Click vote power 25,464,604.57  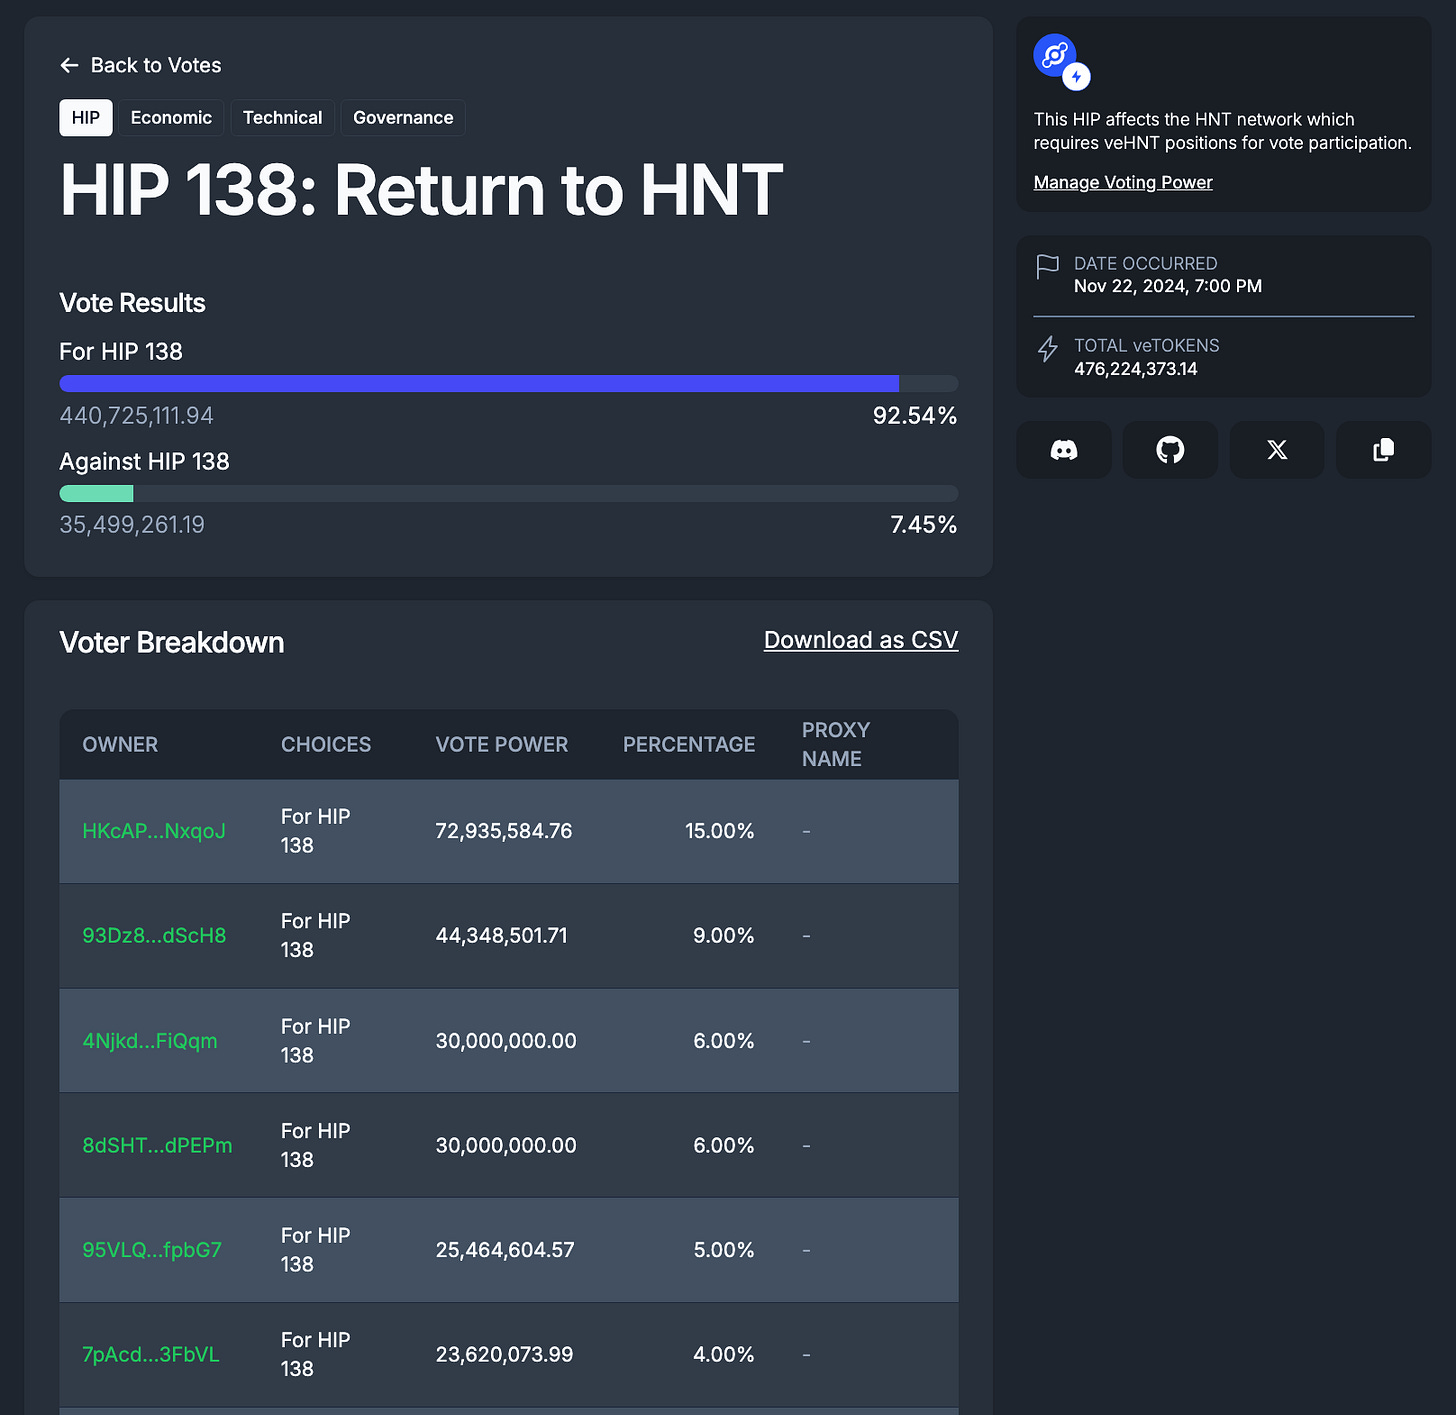click(x=505, y=1250)
